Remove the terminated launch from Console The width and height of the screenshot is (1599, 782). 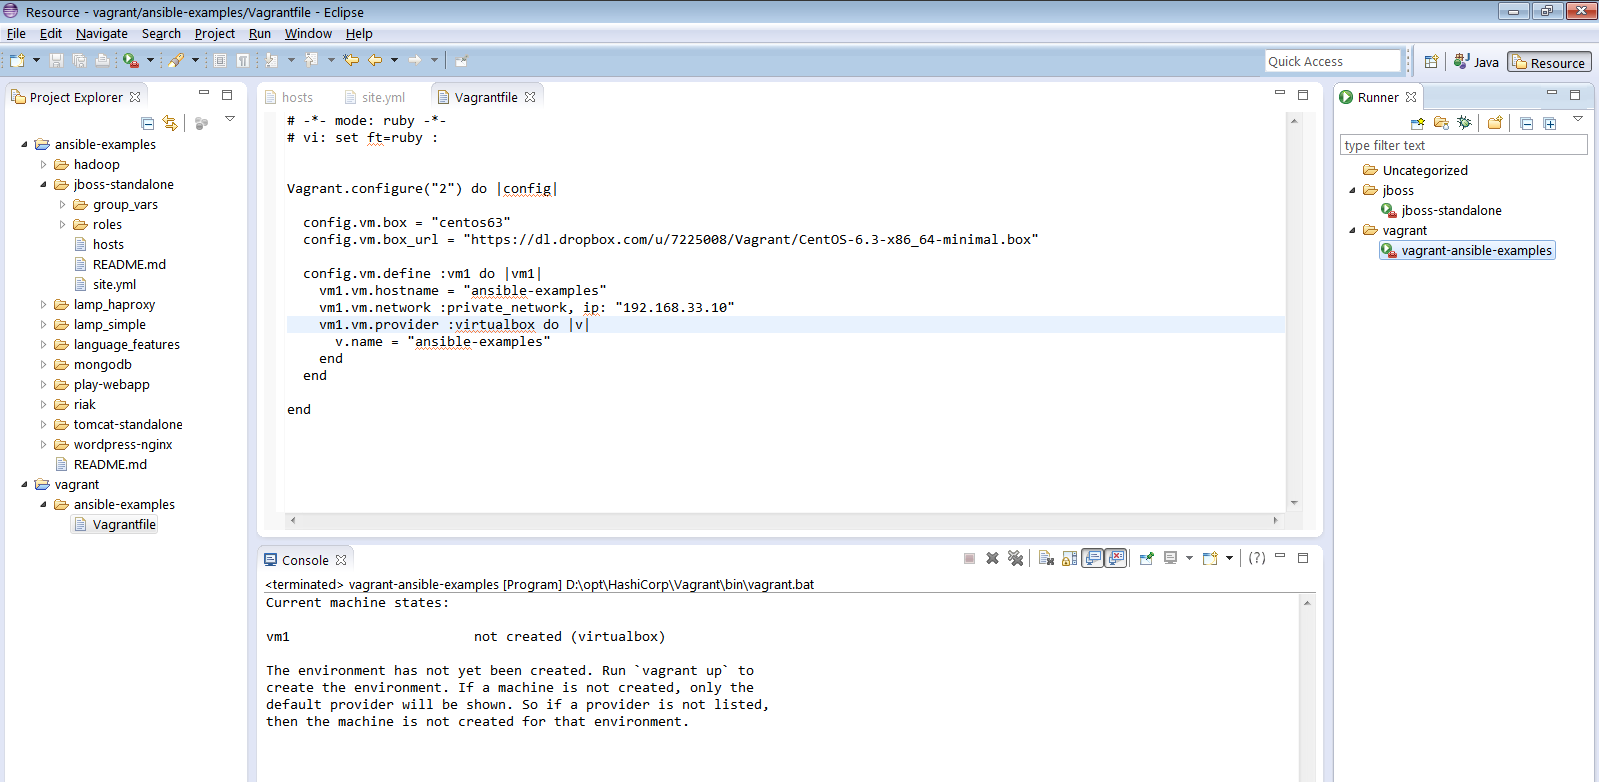pos(992,558)
